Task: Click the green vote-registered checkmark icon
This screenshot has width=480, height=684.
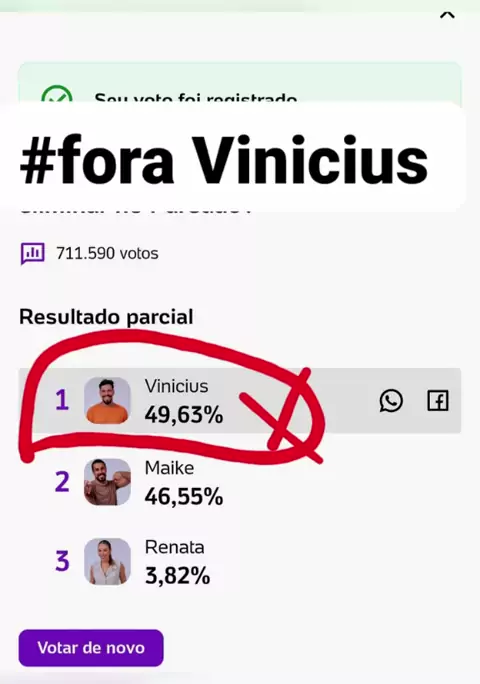Action: coord(57,95)
